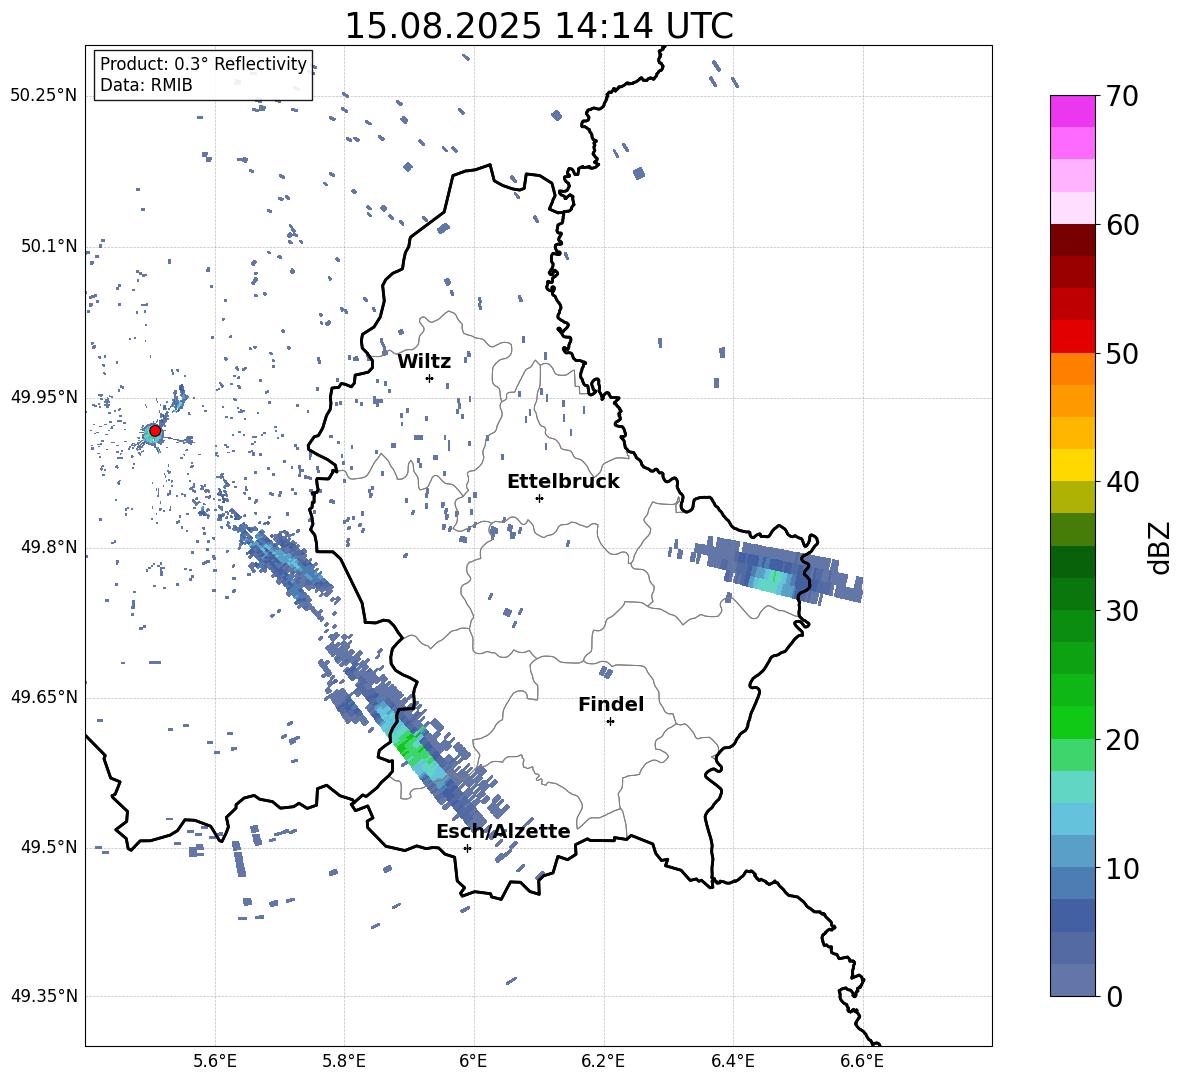Click the Ettelbruck city label
The image size is (1184, 1081).
(x=563, y=482)
